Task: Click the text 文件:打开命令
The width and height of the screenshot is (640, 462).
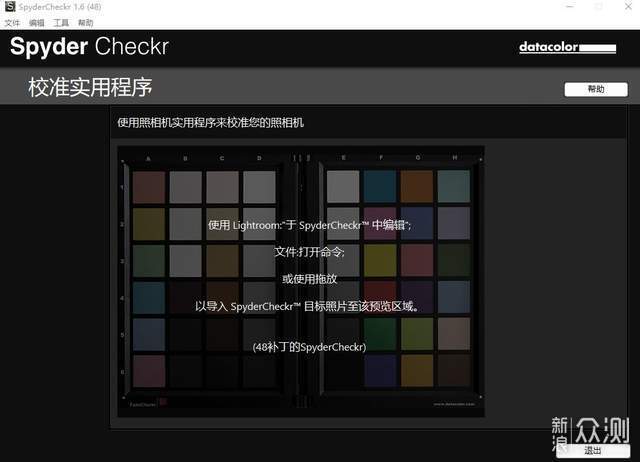Action: click(x=309, y=252)
